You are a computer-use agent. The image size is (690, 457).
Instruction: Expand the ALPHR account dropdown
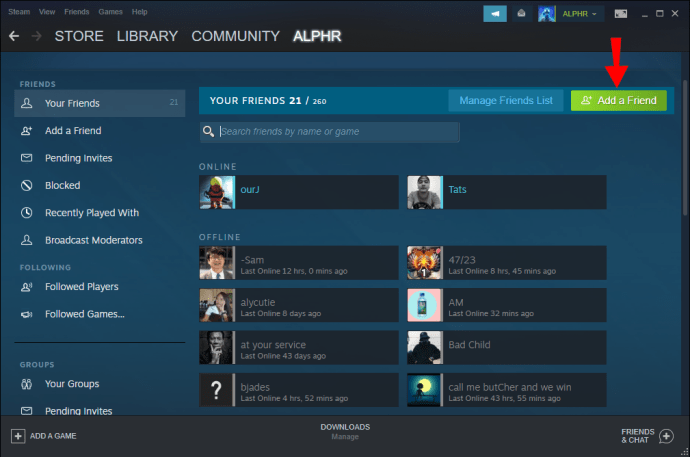pyautogui.click(x=579, y=14)
